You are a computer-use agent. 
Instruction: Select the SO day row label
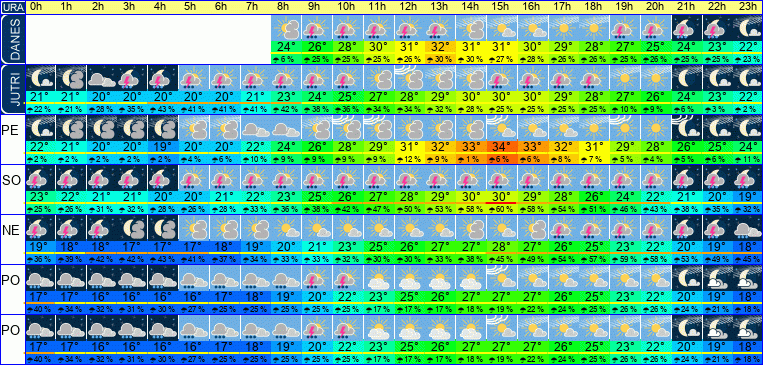tap(11, 181)
